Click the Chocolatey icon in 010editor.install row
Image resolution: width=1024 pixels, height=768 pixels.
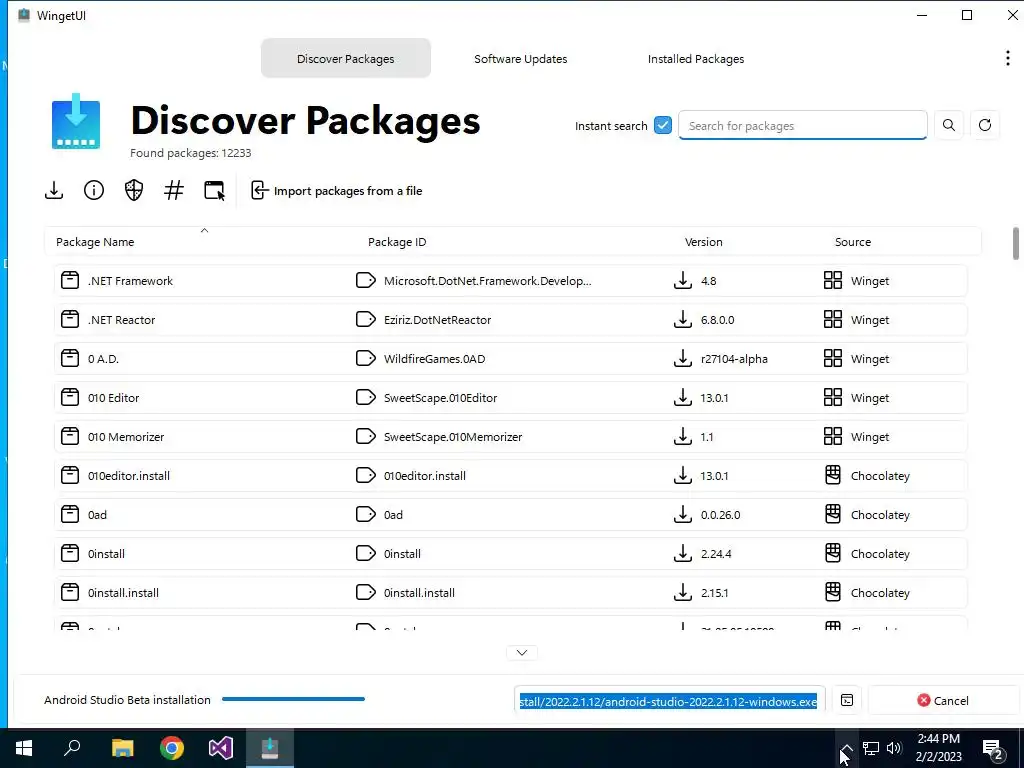coord(833,475)
